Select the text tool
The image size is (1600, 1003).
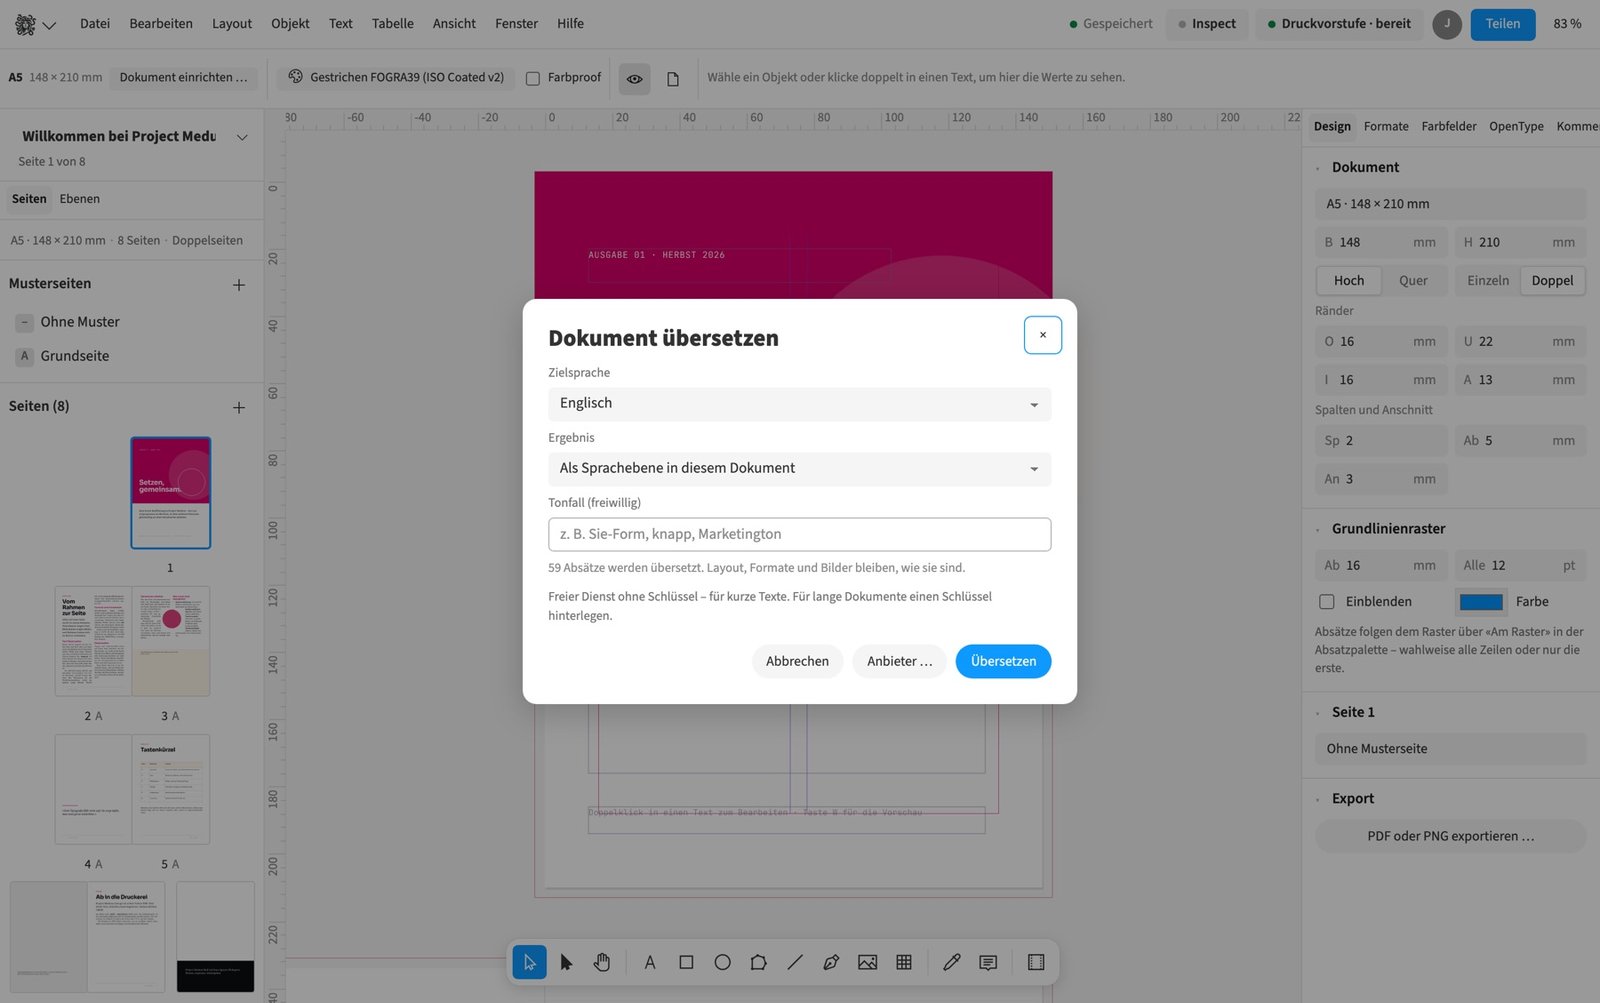[x=650, y=962]
